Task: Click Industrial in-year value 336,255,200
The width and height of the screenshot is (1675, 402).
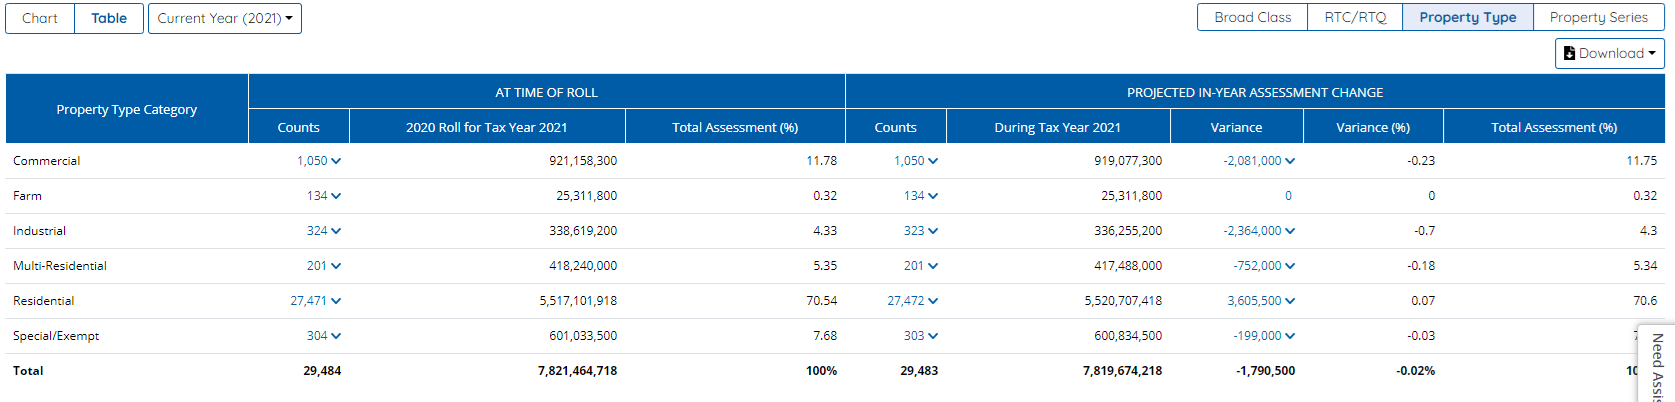Action: [1128, 231]
